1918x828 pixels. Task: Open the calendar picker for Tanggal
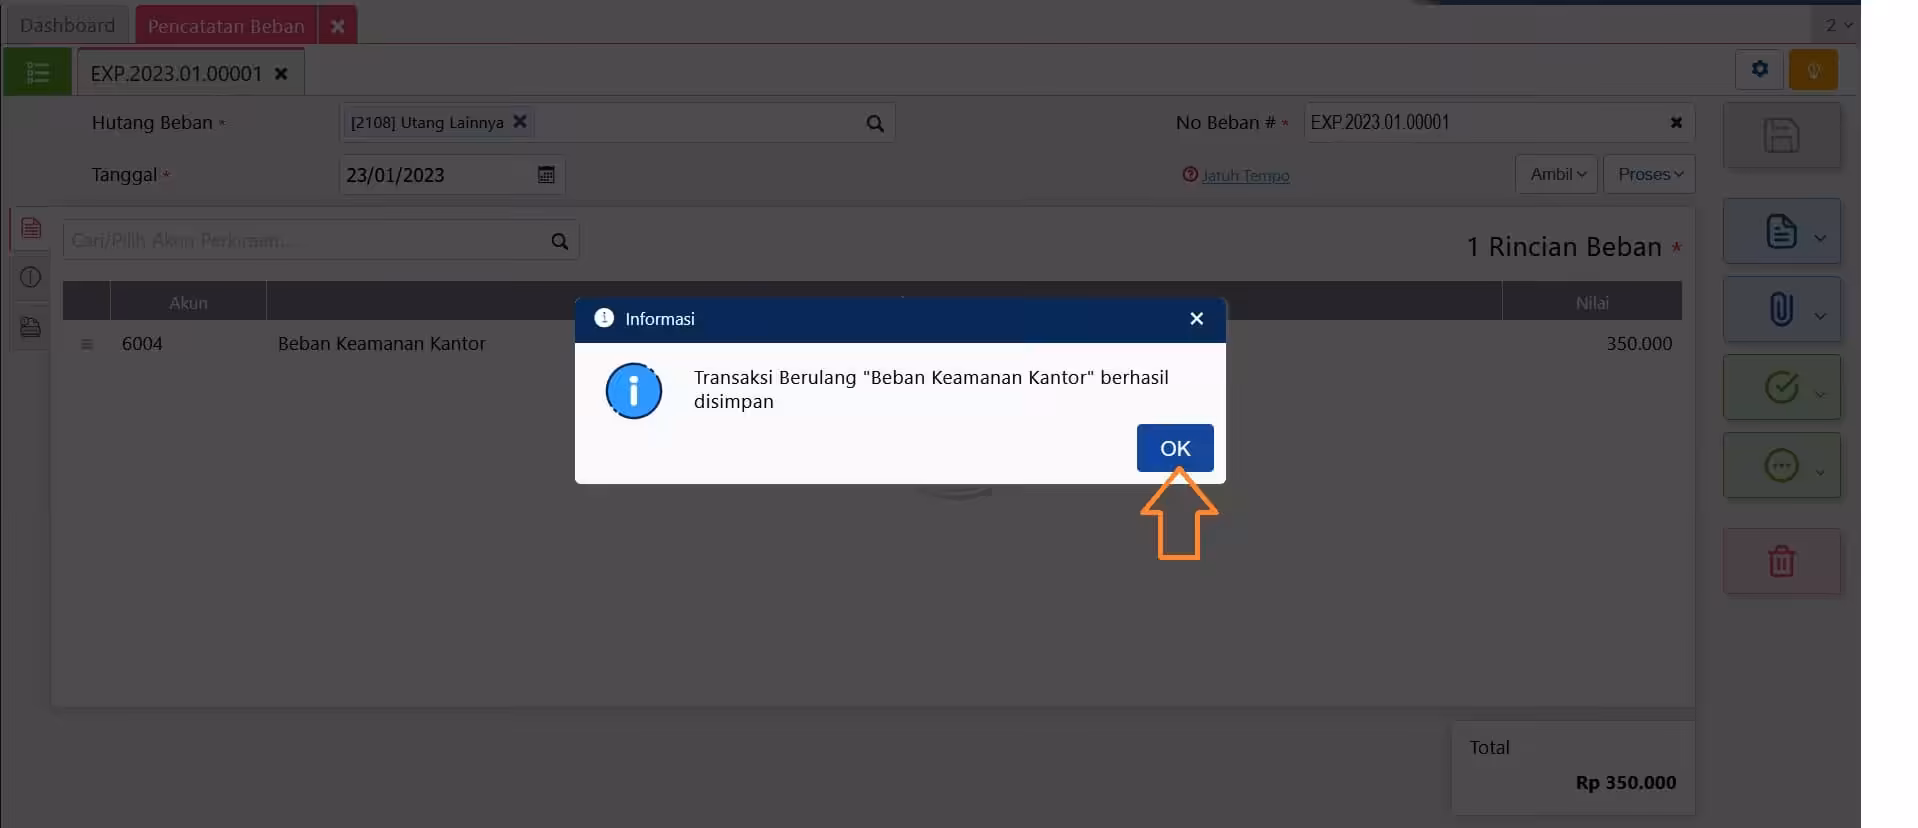tap(546, 175)
